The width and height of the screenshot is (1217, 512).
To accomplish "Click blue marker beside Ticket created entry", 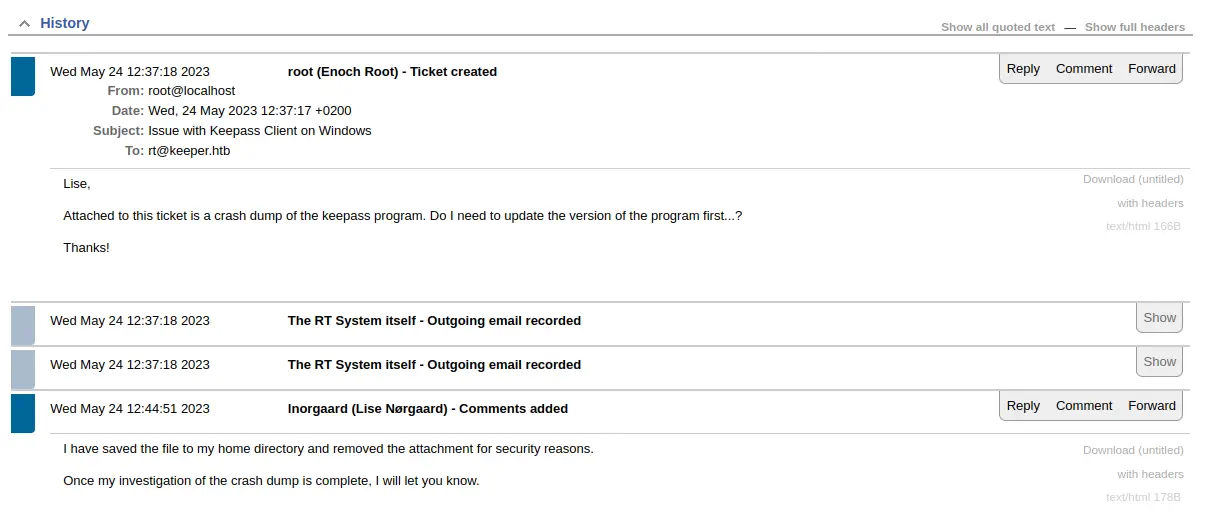I will pyautogui.click(x=23, y=77).
